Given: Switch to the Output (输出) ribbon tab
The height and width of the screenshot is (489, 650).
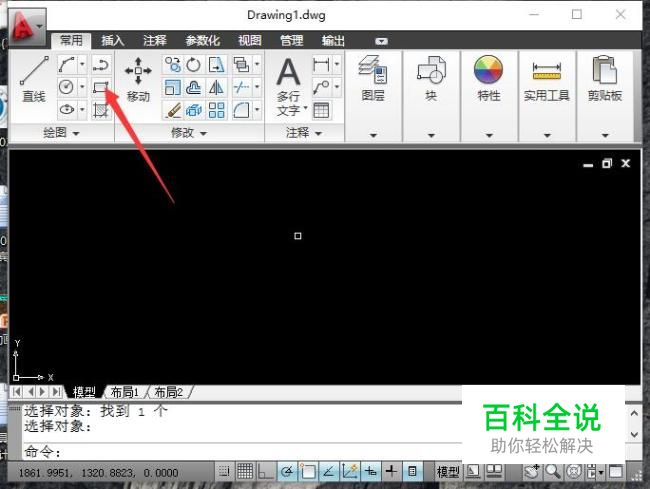Looking at the screenshot, I should click(333, 41).
